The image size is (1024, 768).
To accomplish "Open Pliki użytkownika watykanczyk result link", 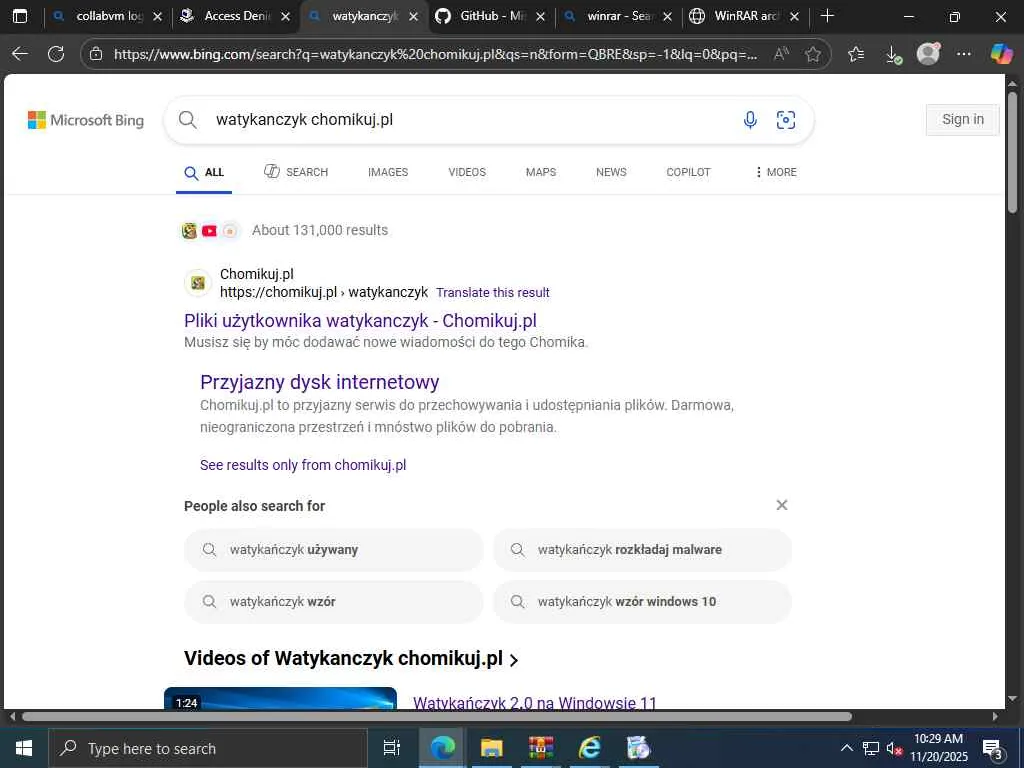I will (360, 321).
